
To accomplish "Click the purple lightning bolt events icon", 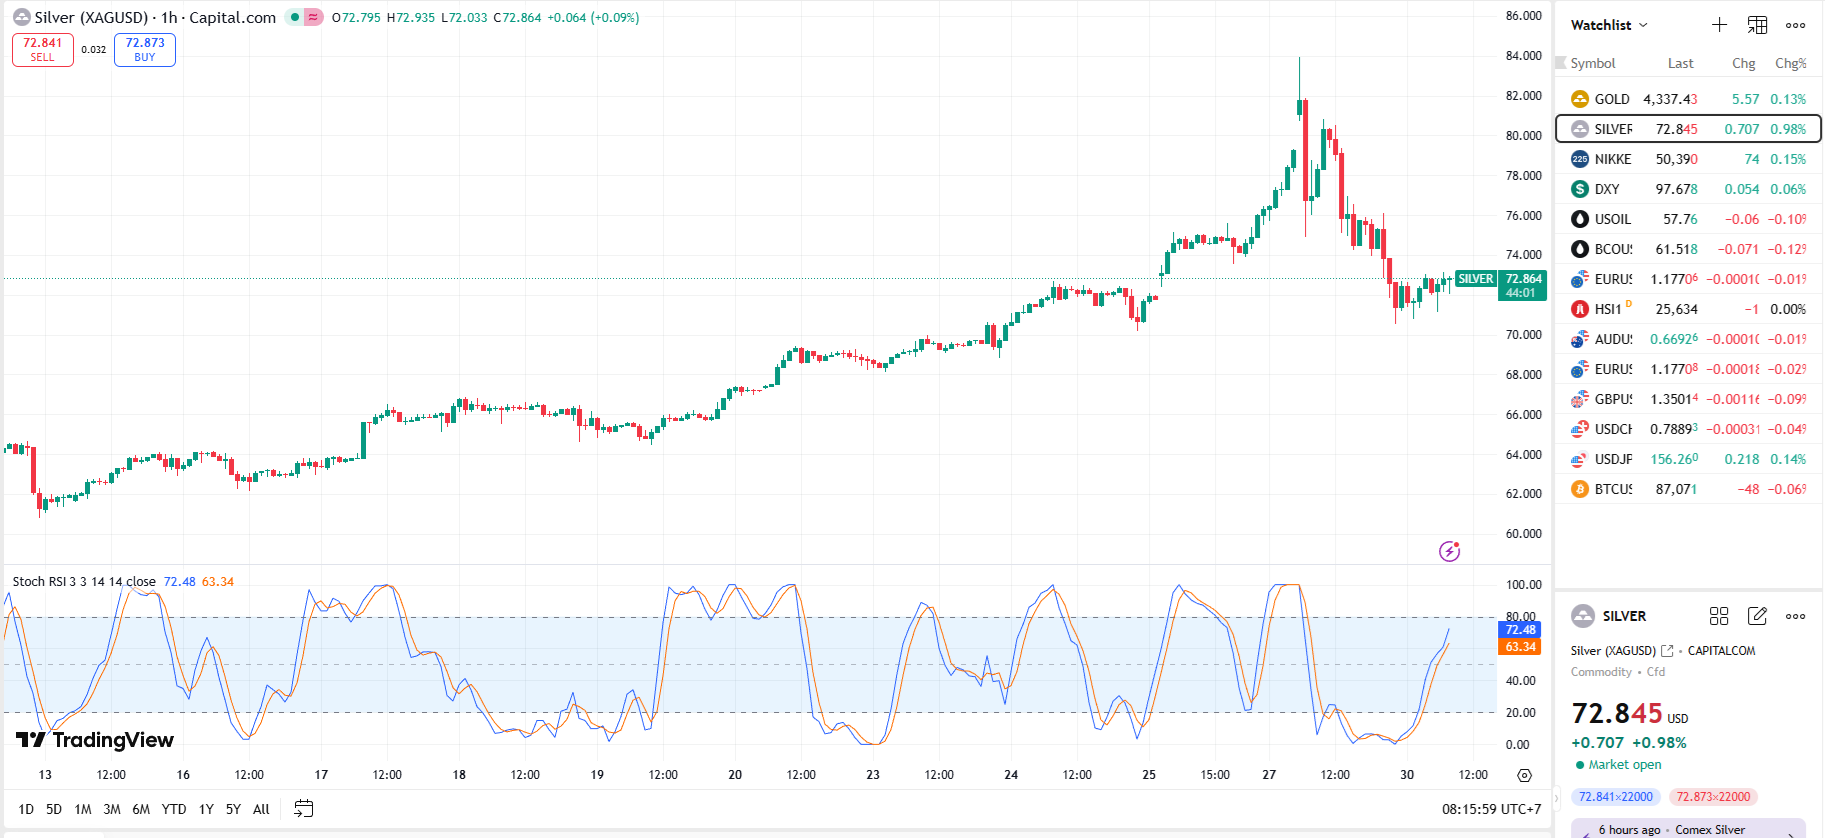I will tap(1449, 551).
